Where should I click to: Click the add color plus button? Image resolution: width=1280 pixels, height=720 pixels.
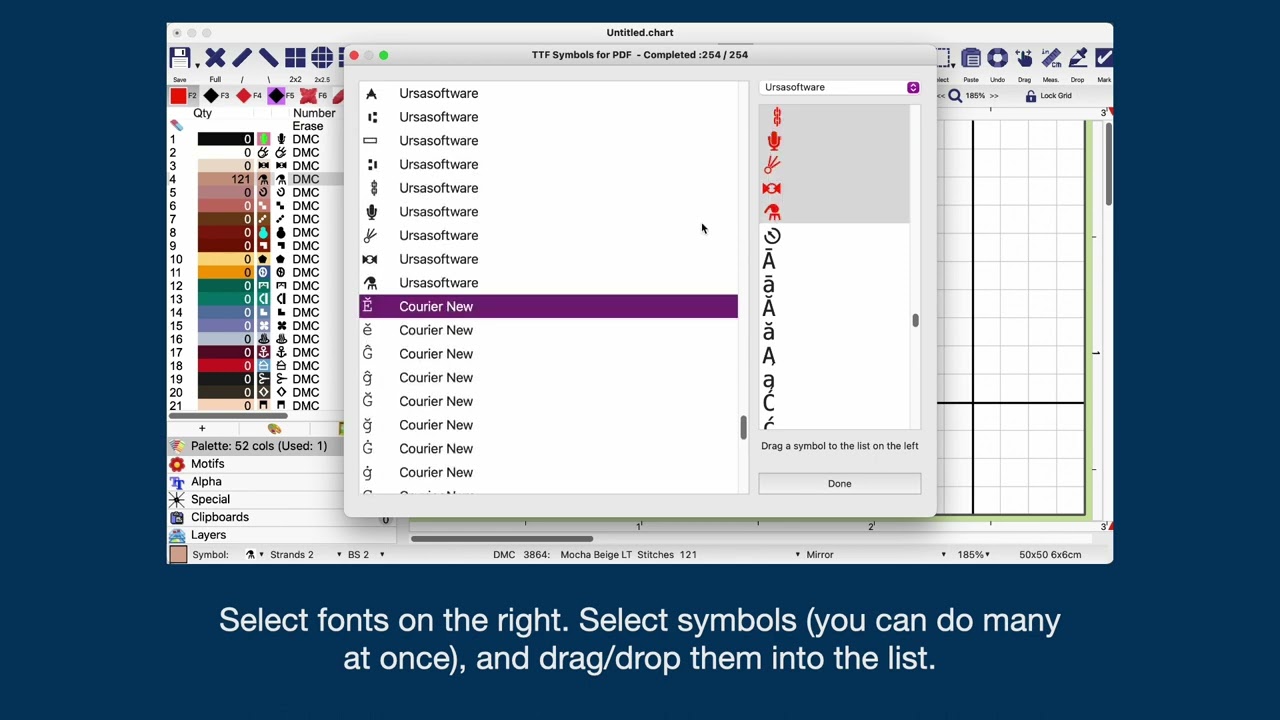pos(202,428)
